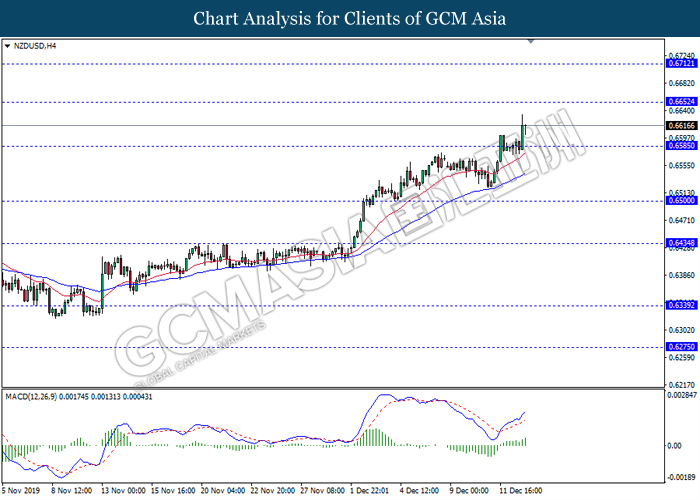Click the 0.66524 price level label

coord(681,102)
